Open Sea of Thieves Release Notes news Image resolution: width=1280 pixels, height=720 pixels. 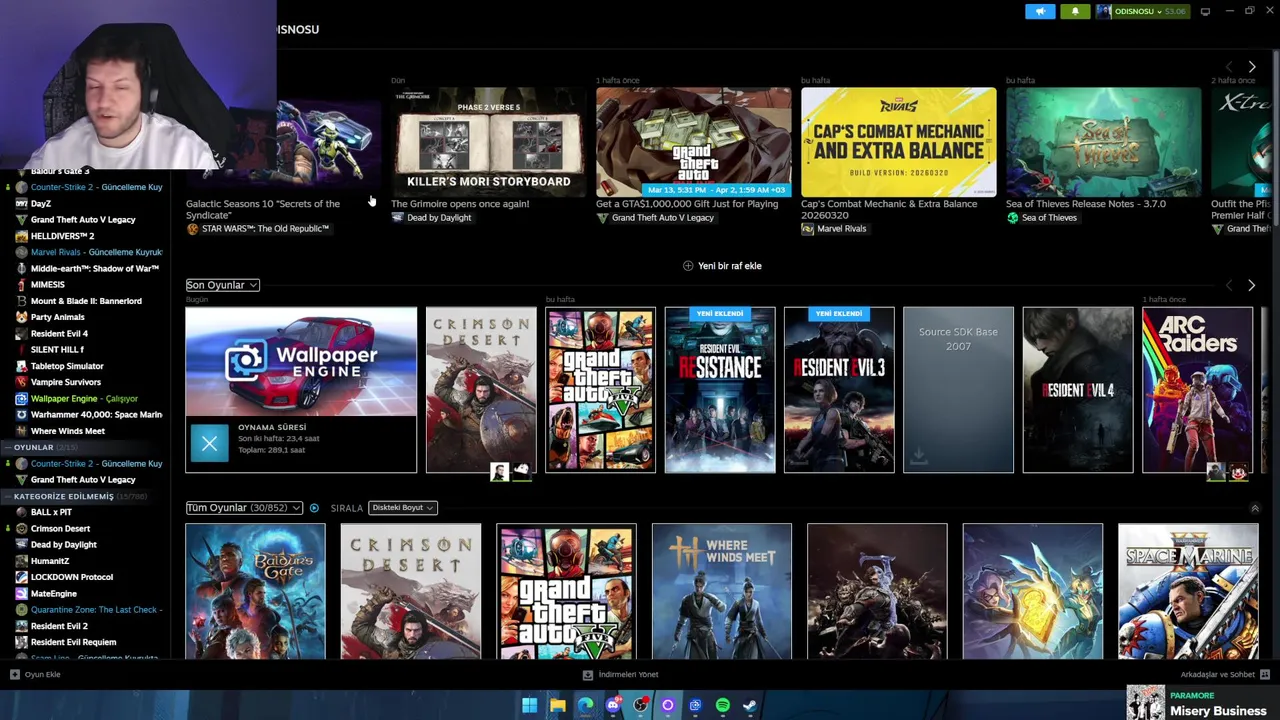click(1103, 142)
